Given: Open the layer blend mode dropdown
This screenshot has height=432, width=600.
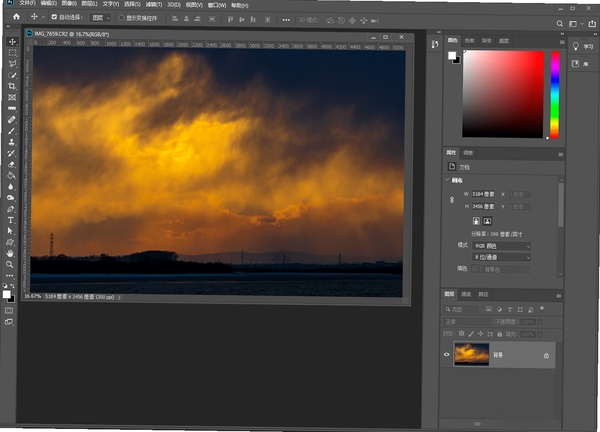Looking at the screenshot, I should (x=467, y=322).
